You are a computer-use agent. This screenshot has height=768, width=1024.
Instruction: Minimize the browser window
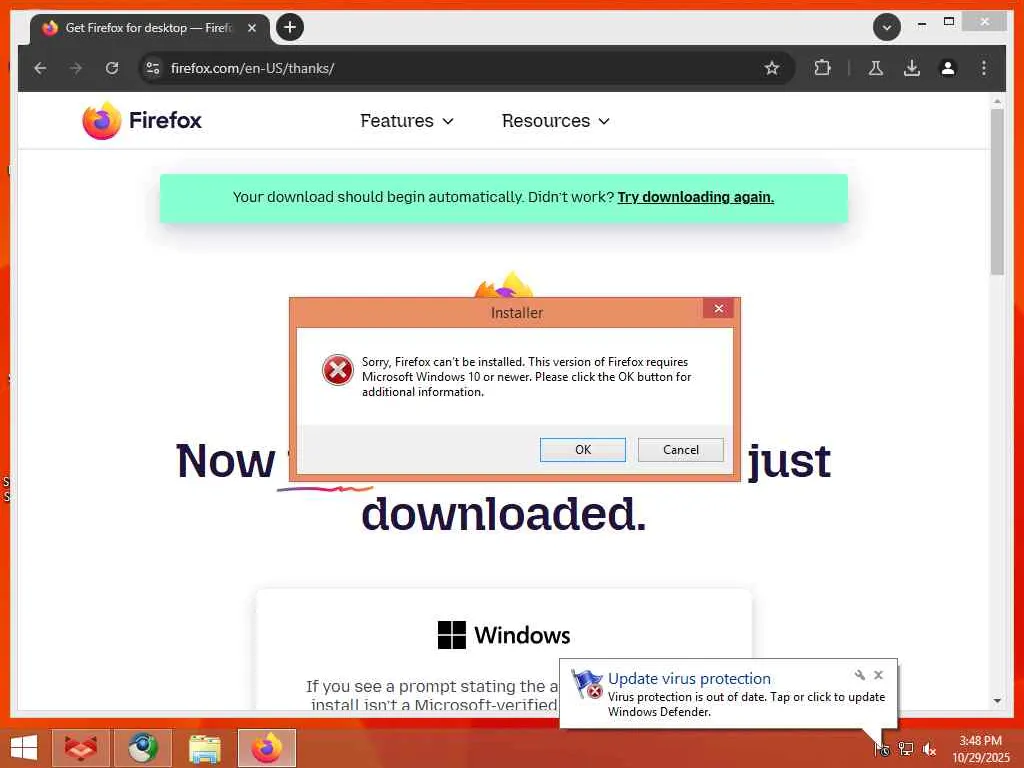921,24
